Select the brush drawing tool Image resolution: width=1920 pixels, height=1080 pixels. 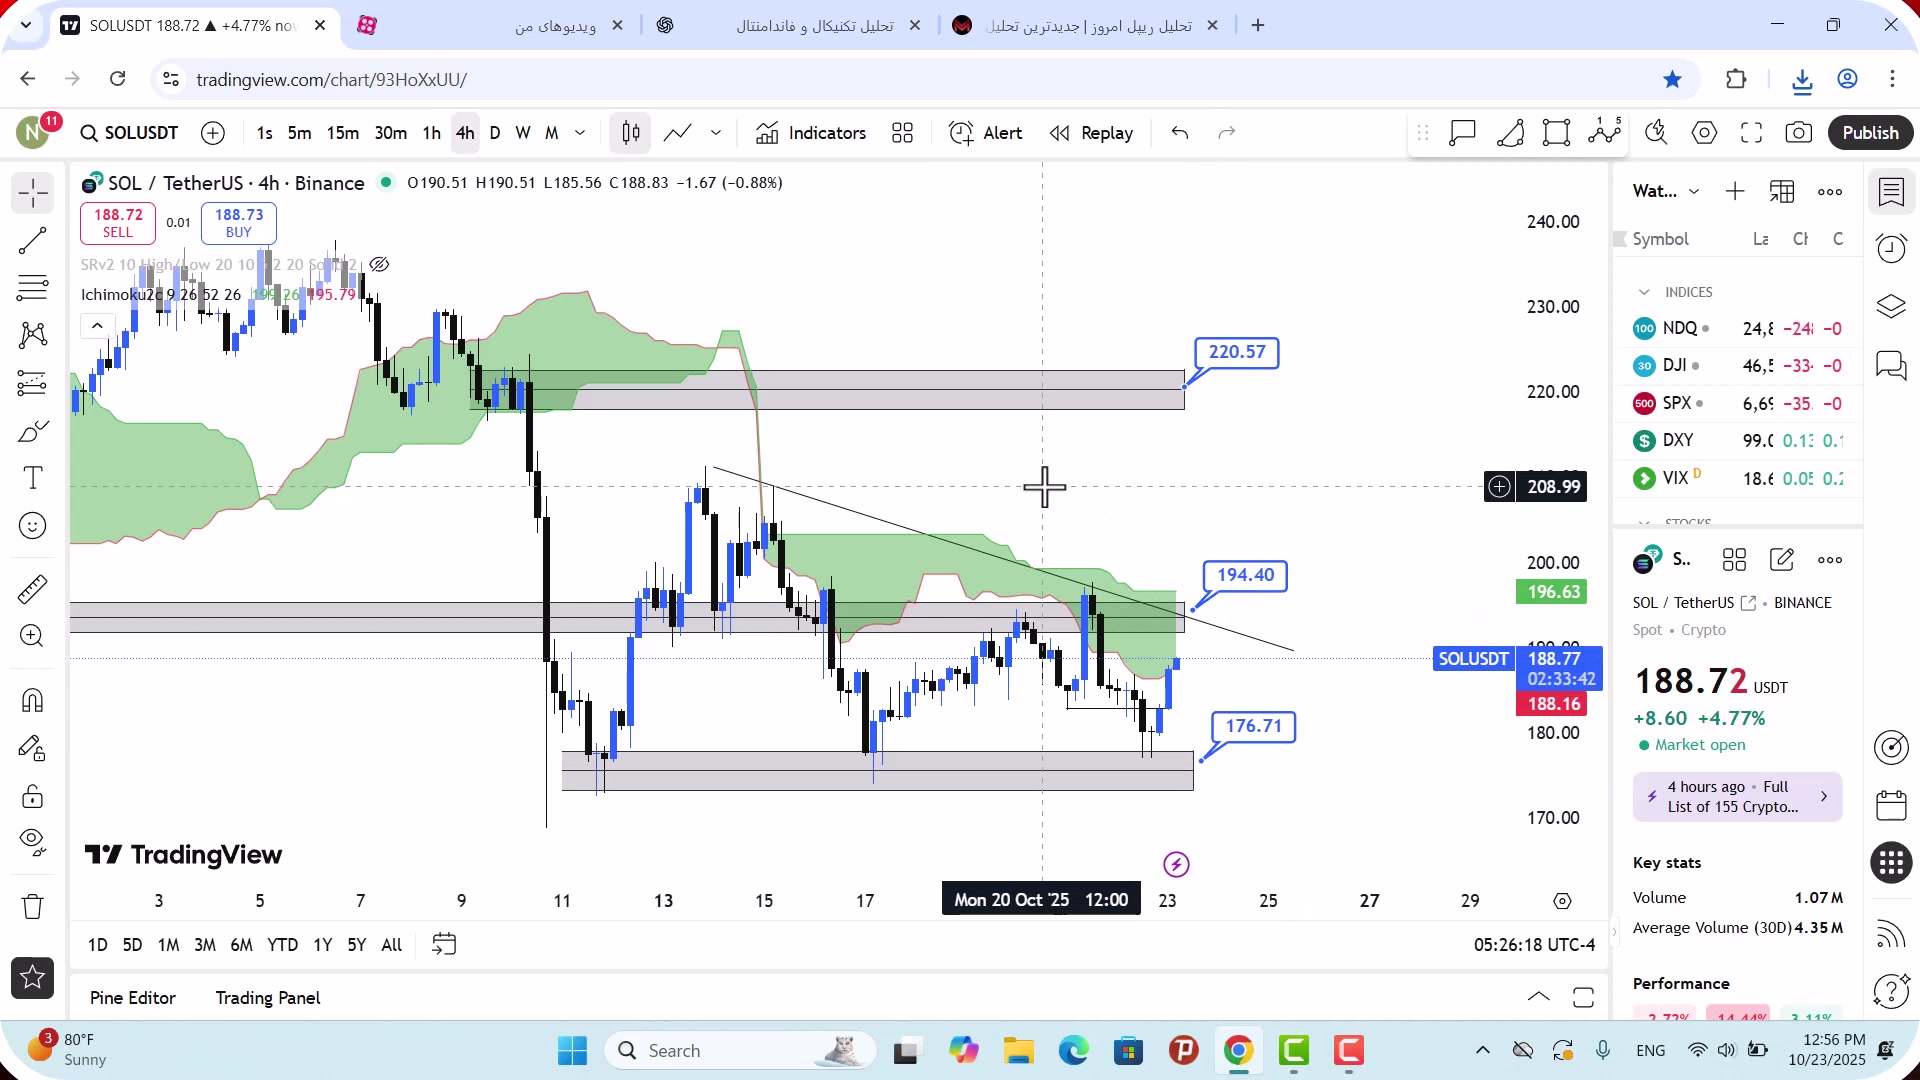[33, 431]
